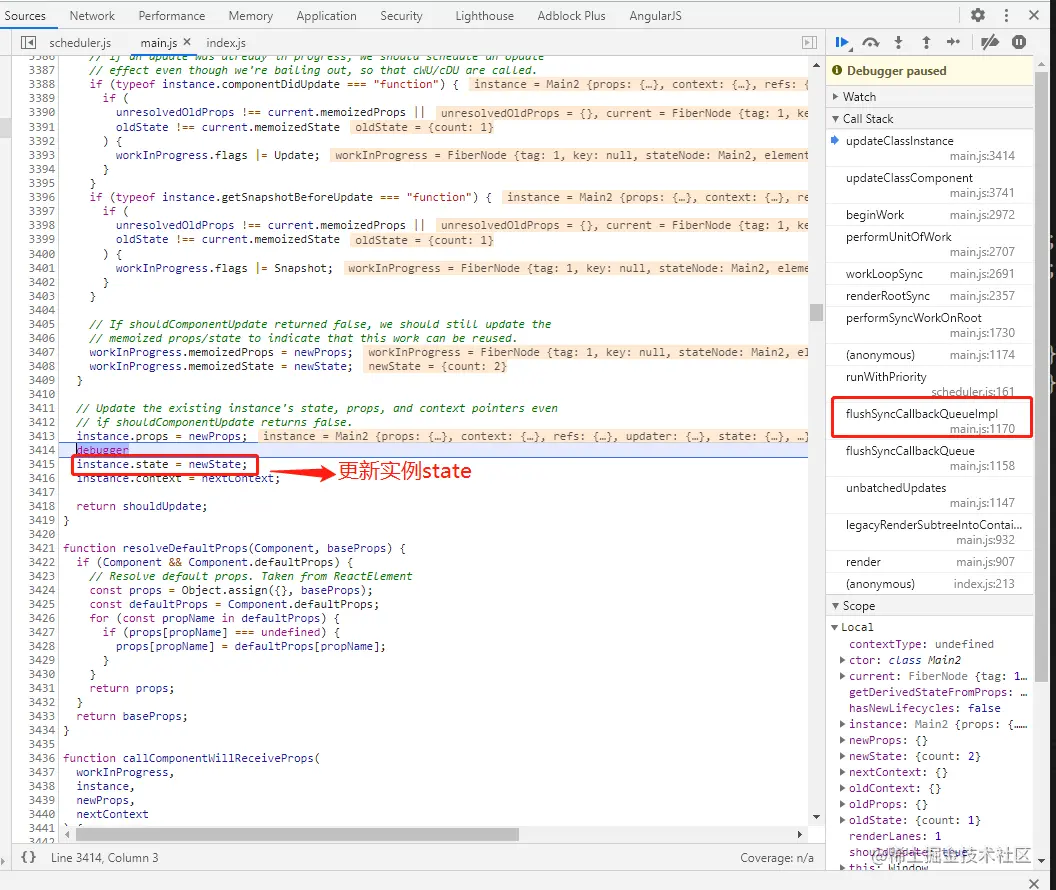Expand the nextContext variable
1056x890 pixels.
842,772
